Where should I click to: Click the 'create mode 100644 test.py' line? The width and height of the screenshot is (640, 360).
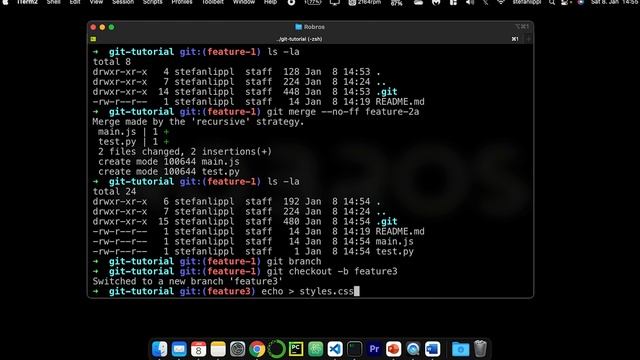(169, 172)
